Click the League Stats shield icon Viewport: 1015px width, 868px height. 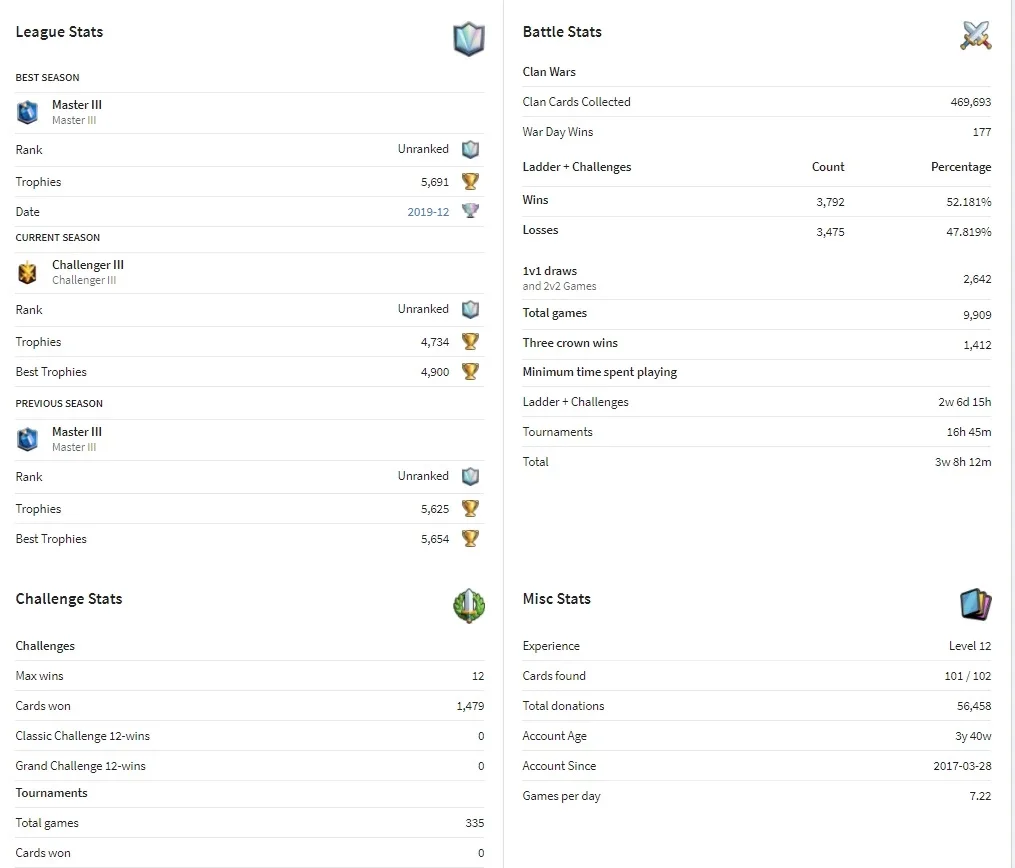tap(469, 39)
